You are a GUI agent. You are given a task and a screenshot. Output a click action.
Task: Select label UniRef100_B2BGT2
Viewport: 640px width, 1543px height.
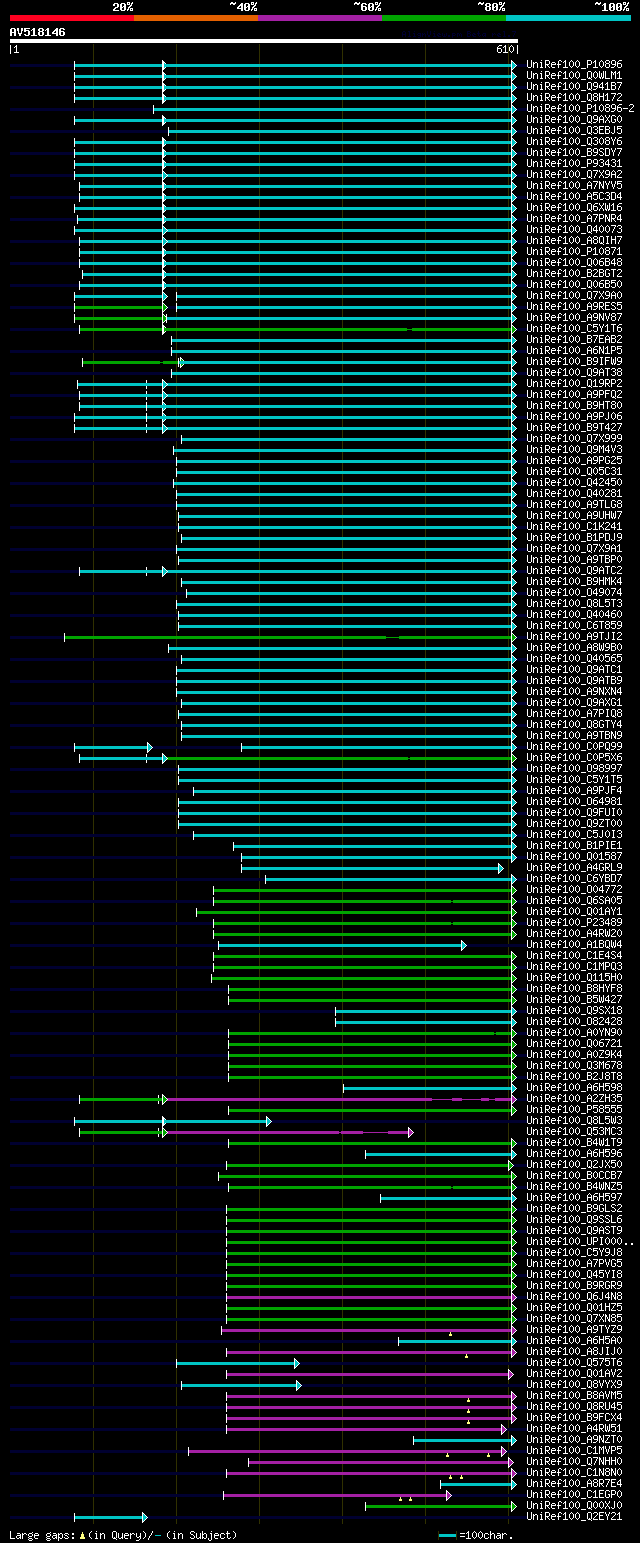coord(574,274)
